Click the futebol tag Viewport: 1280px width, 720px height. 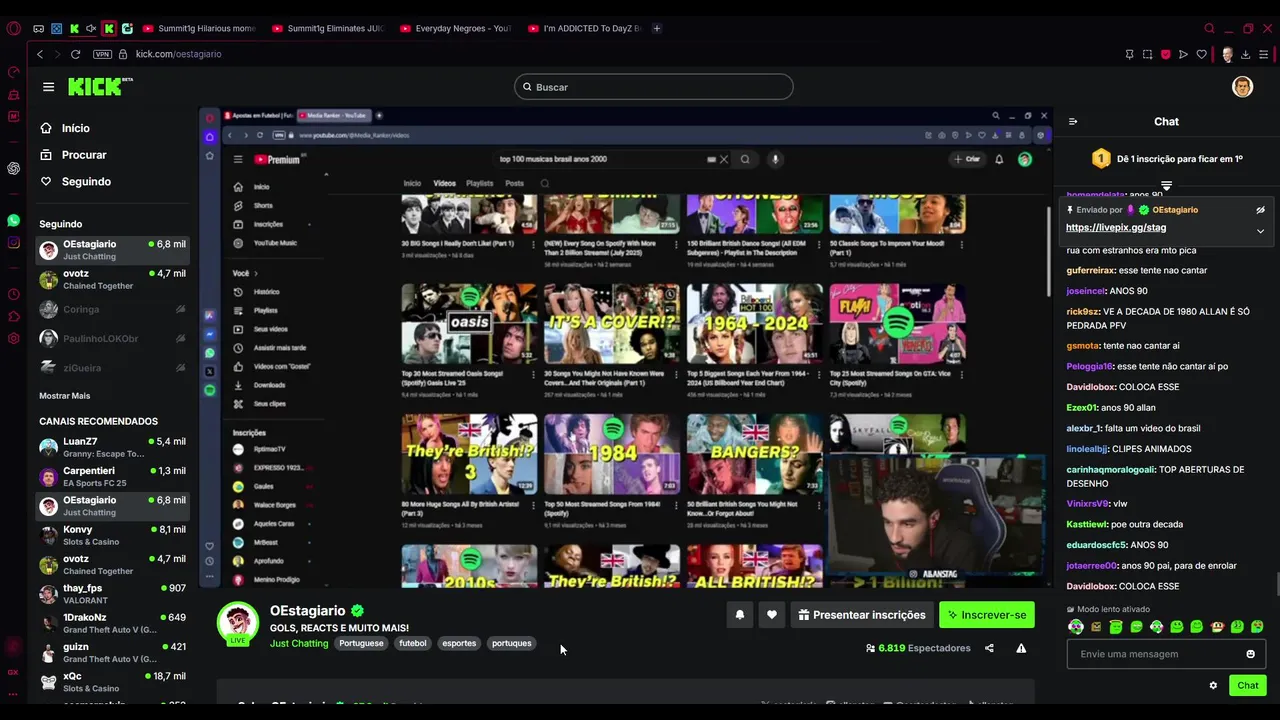[413, 643]
